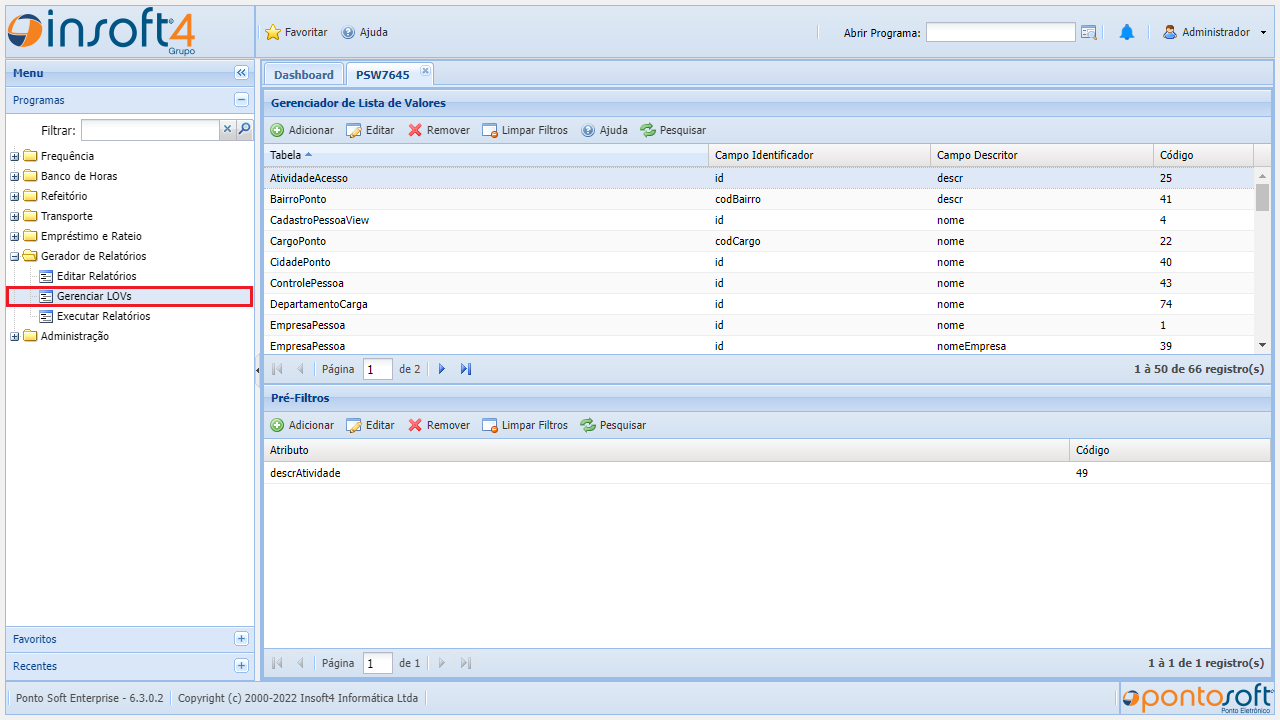Expand the Favoritos panel
This screenshot has width=1280, height=720.
click(x=241, y=639)
